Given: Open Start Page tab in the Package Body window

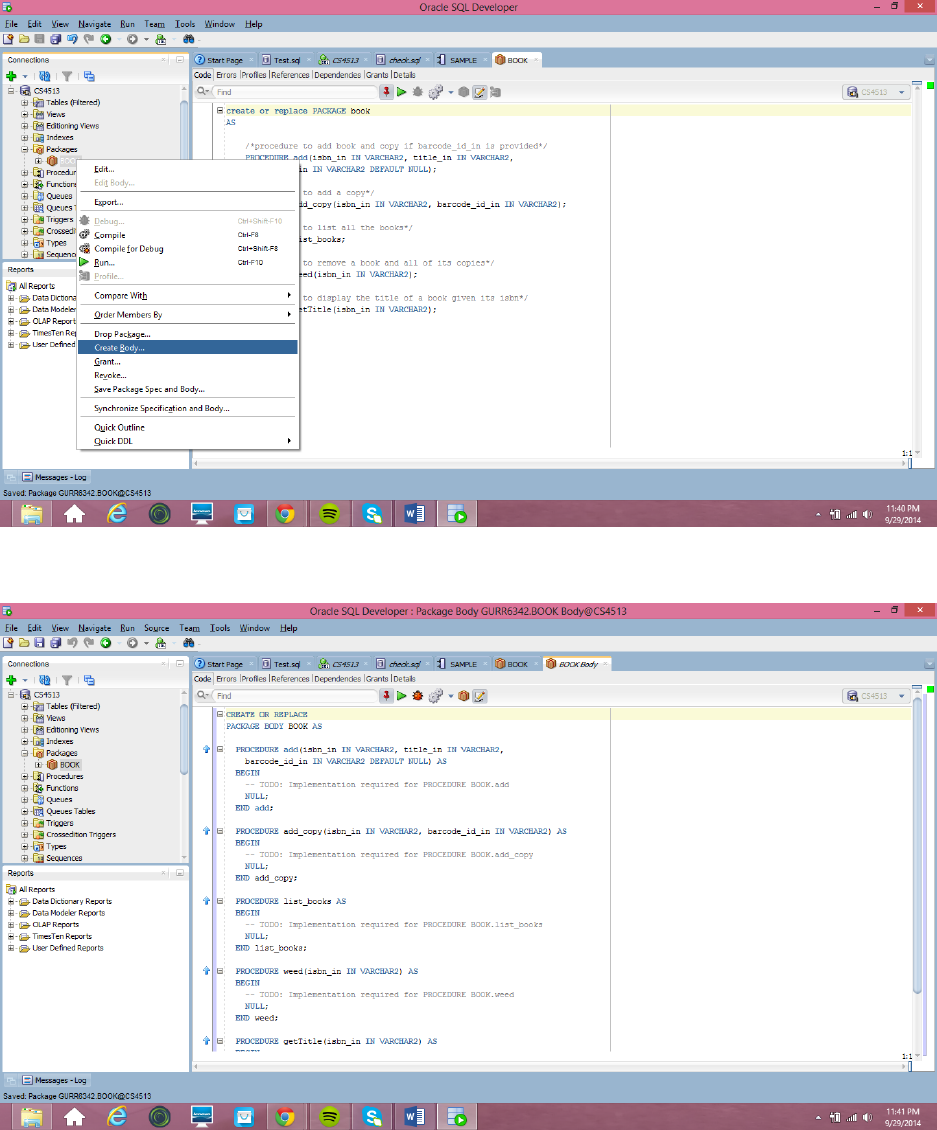Looking at the screenshot, I should point(223,664).
